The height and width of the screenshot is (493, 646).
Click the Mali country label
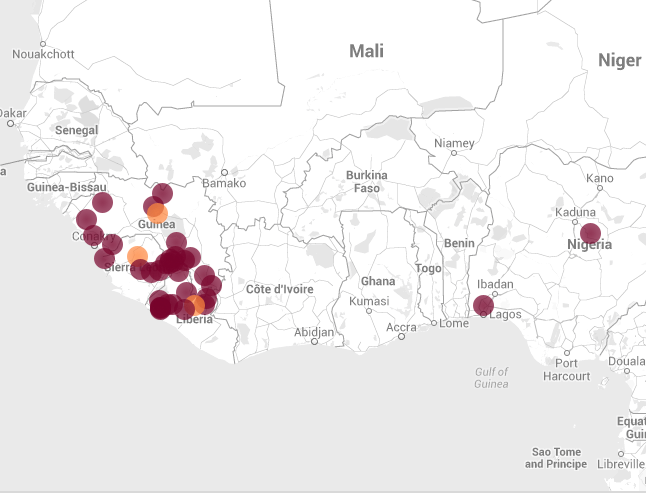(366, 51)
